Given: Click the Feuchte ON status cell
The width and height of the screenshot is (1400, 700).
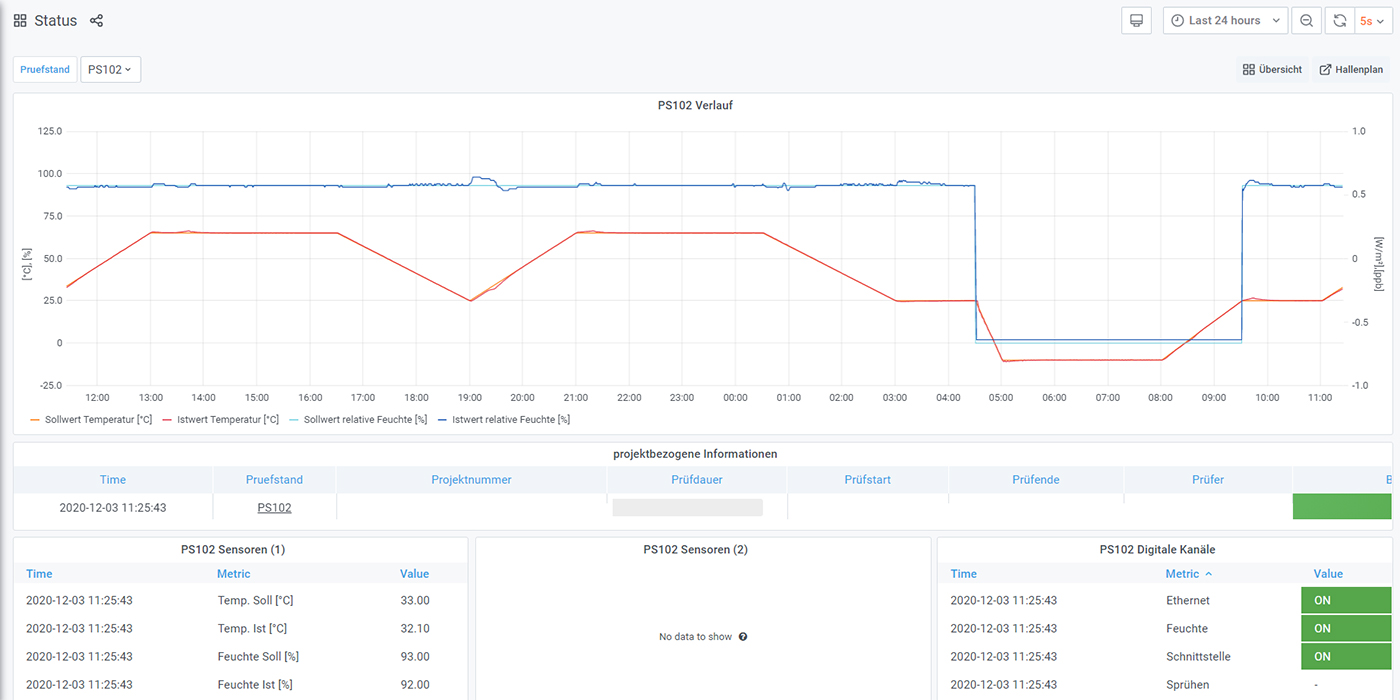Looking at the screenshot, I should (1346, 629).
